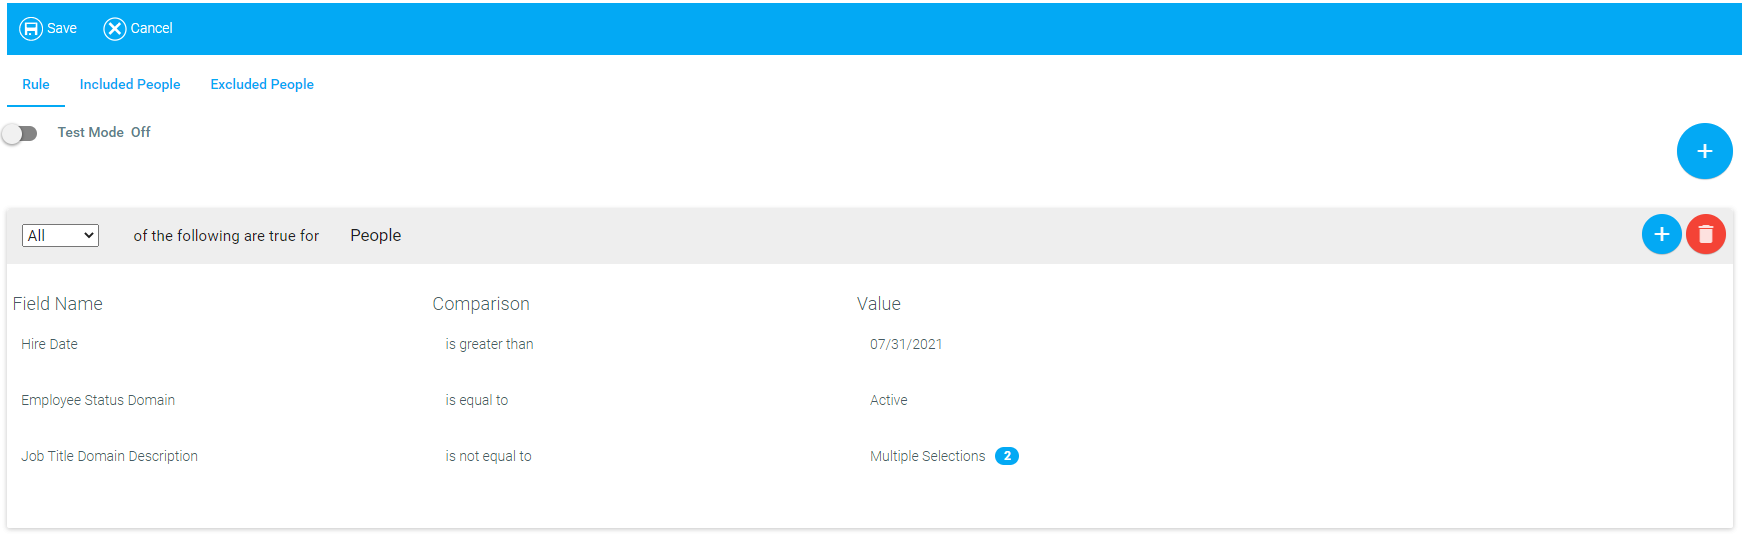Edit the 07/31/2021 date value
The width and height of the screenshot is (1742, 539).
[x=906, y=344]
